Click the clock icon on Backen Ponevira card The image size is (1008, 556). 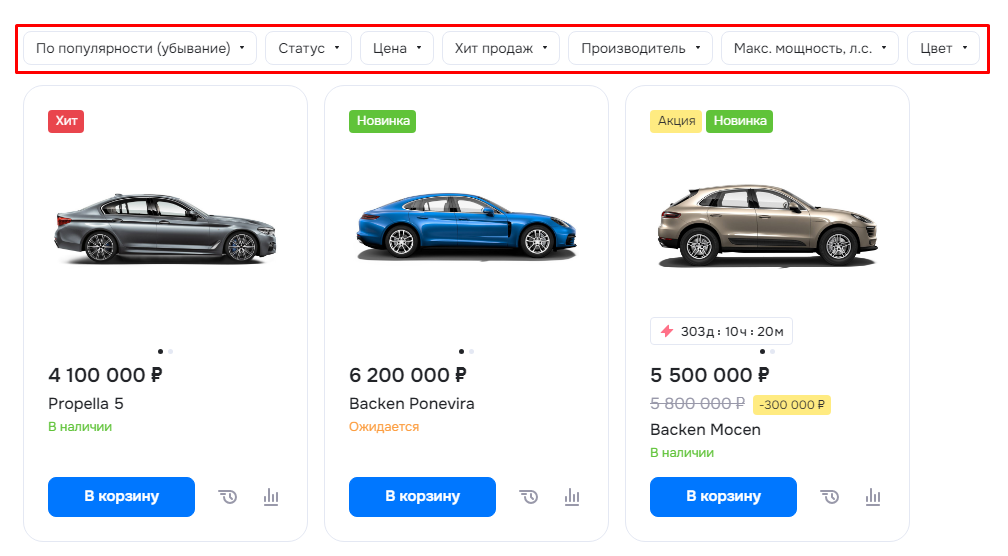click(529, 497)
